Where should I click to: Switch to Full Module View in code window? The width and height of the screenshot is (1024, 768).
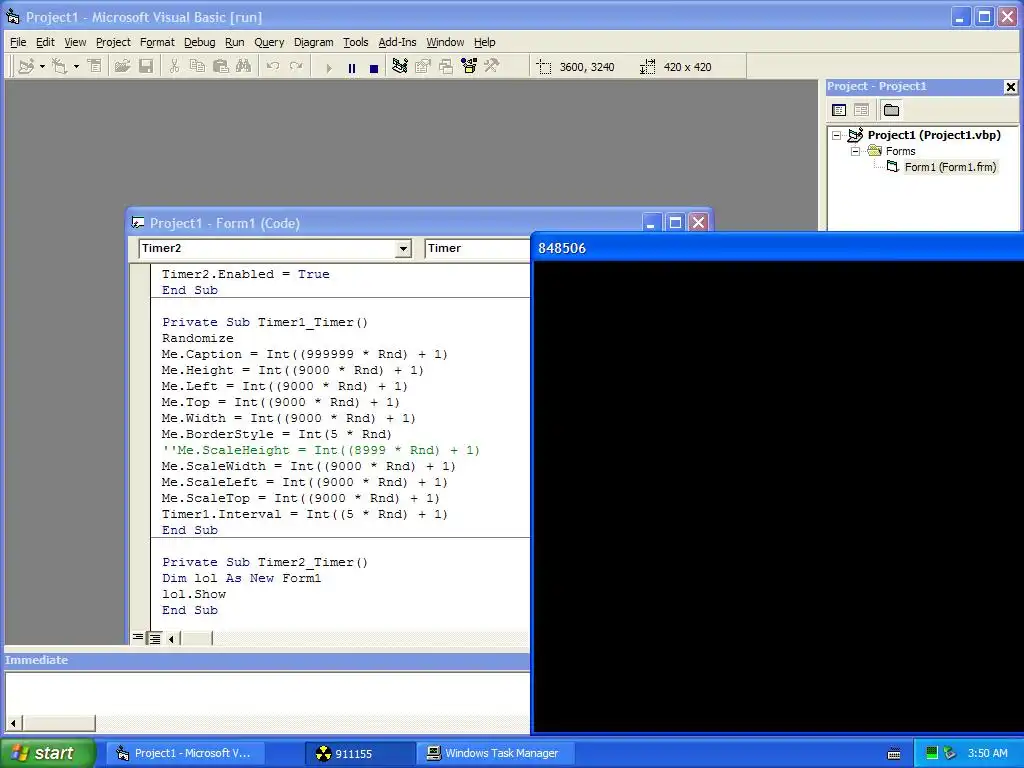[154, 638]
